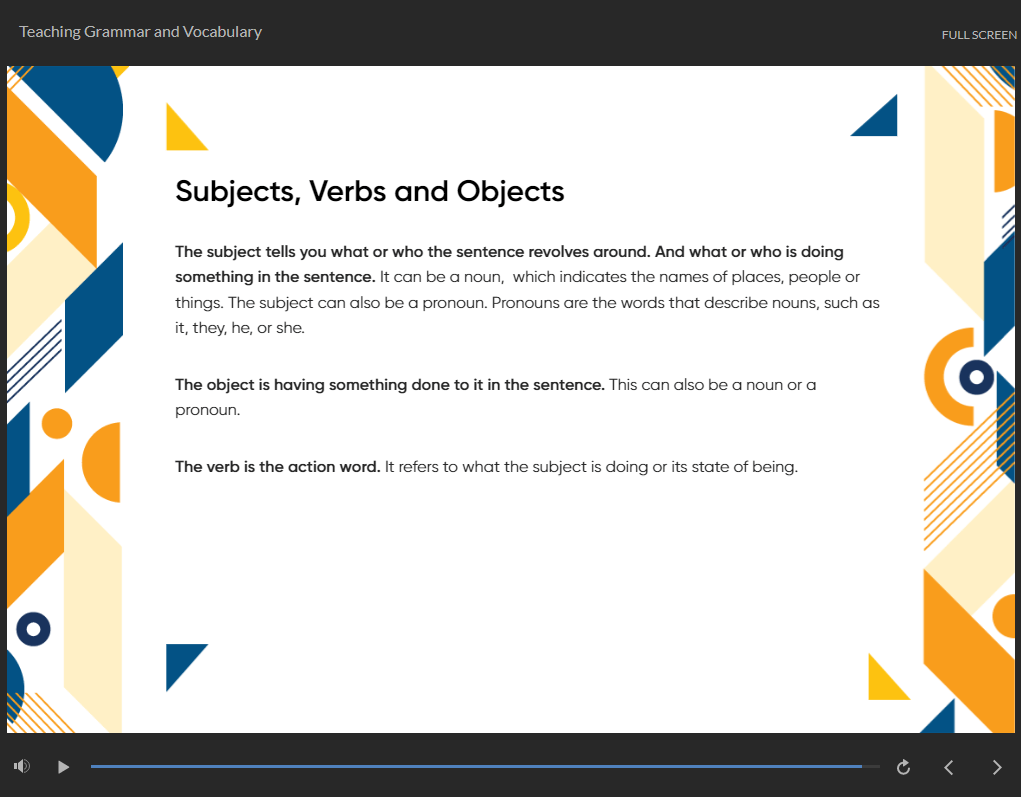Click the Subjects, Verbs and Objects heading
Viewport: 1021px width, 797px height.
coord(369,191)
